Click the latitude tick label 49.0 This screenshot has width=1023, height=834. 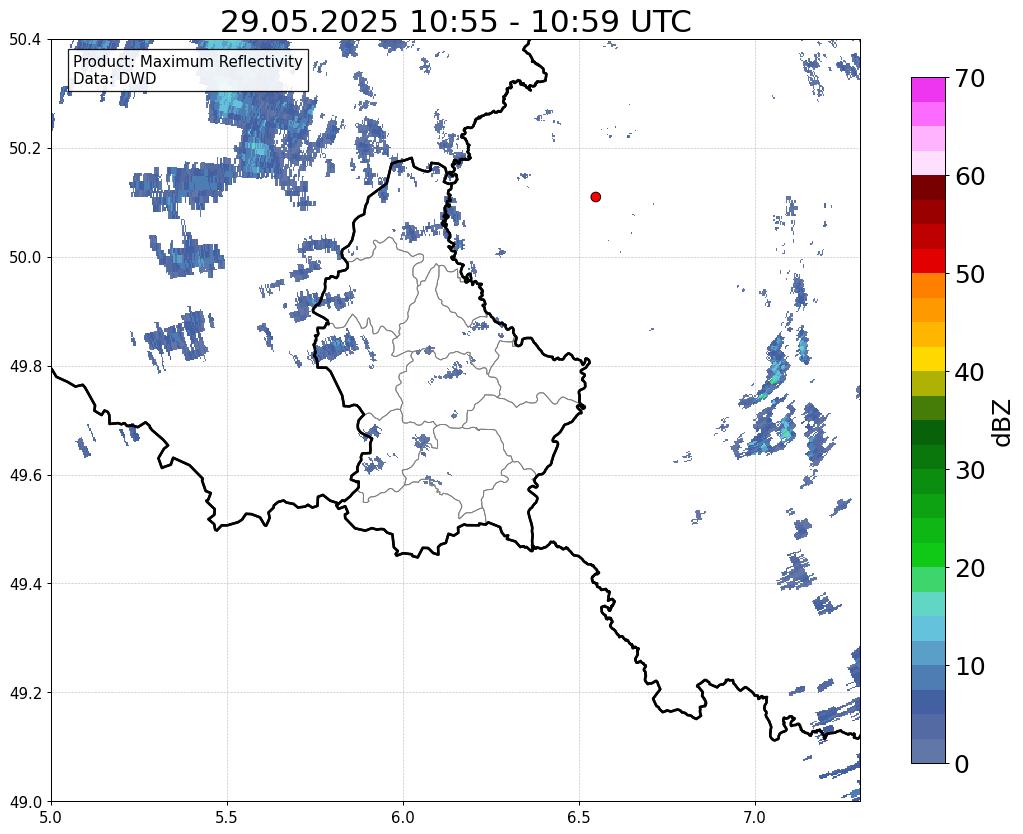pyautogui.click(x=25, y=802)
